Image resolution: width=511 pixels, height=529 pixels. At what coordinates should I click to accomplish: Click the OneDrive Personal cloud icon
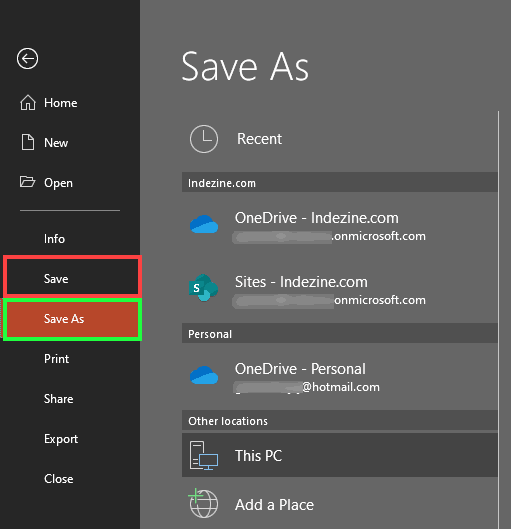tap(204, 375)
